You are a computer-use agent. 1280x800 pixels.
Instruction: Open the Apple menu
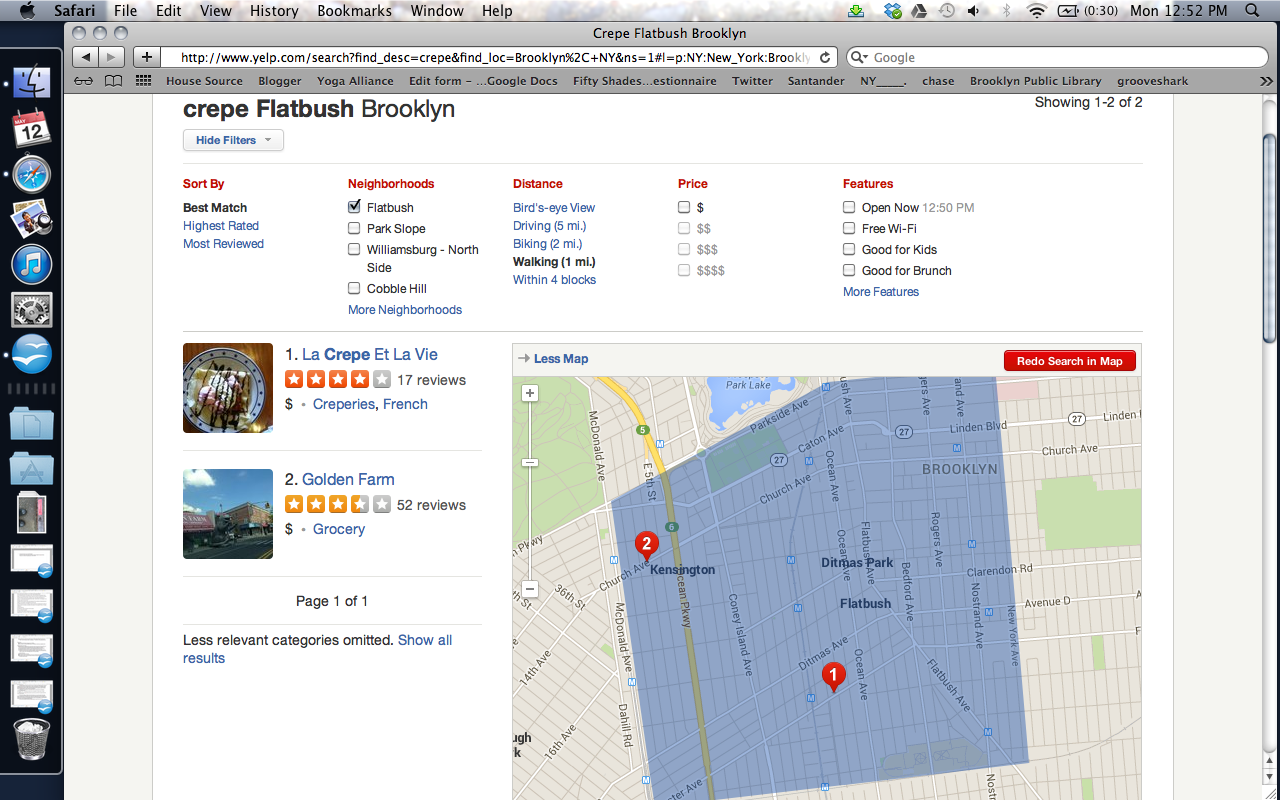click(27, 11)
